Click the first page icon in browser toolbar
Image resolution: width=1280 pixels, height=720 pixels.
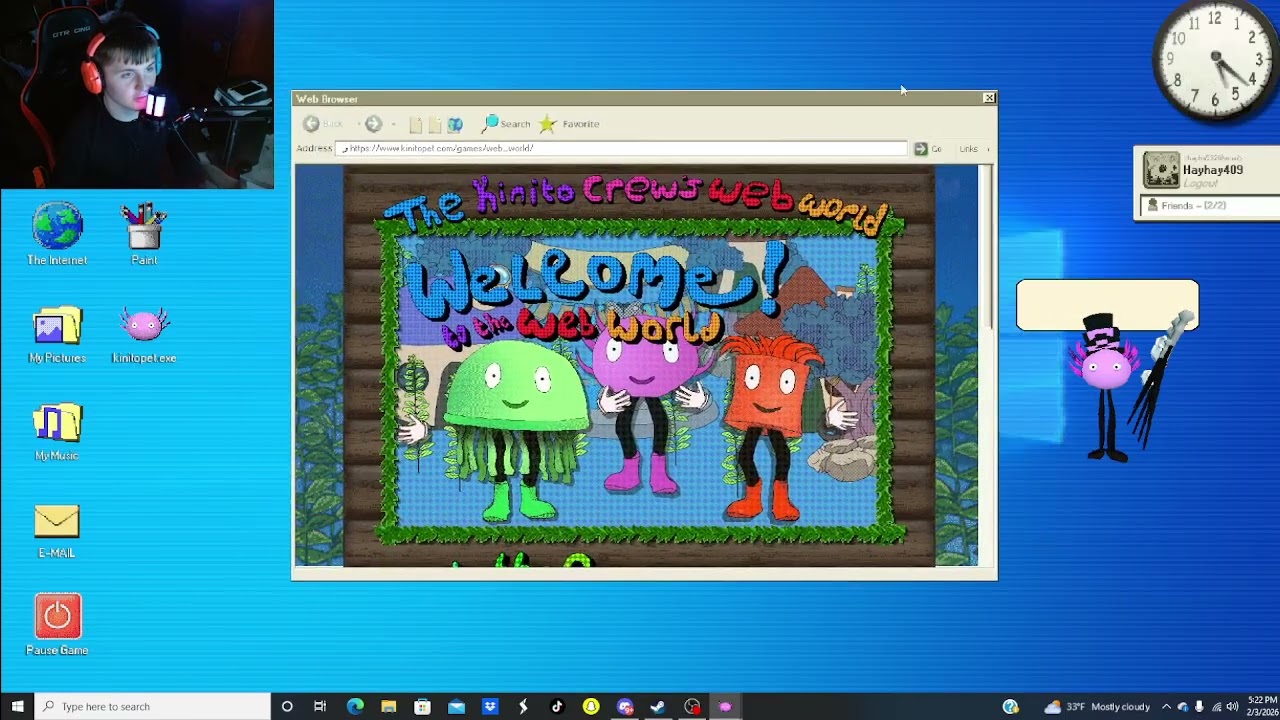pyautogui.click(x=416, y=124)
